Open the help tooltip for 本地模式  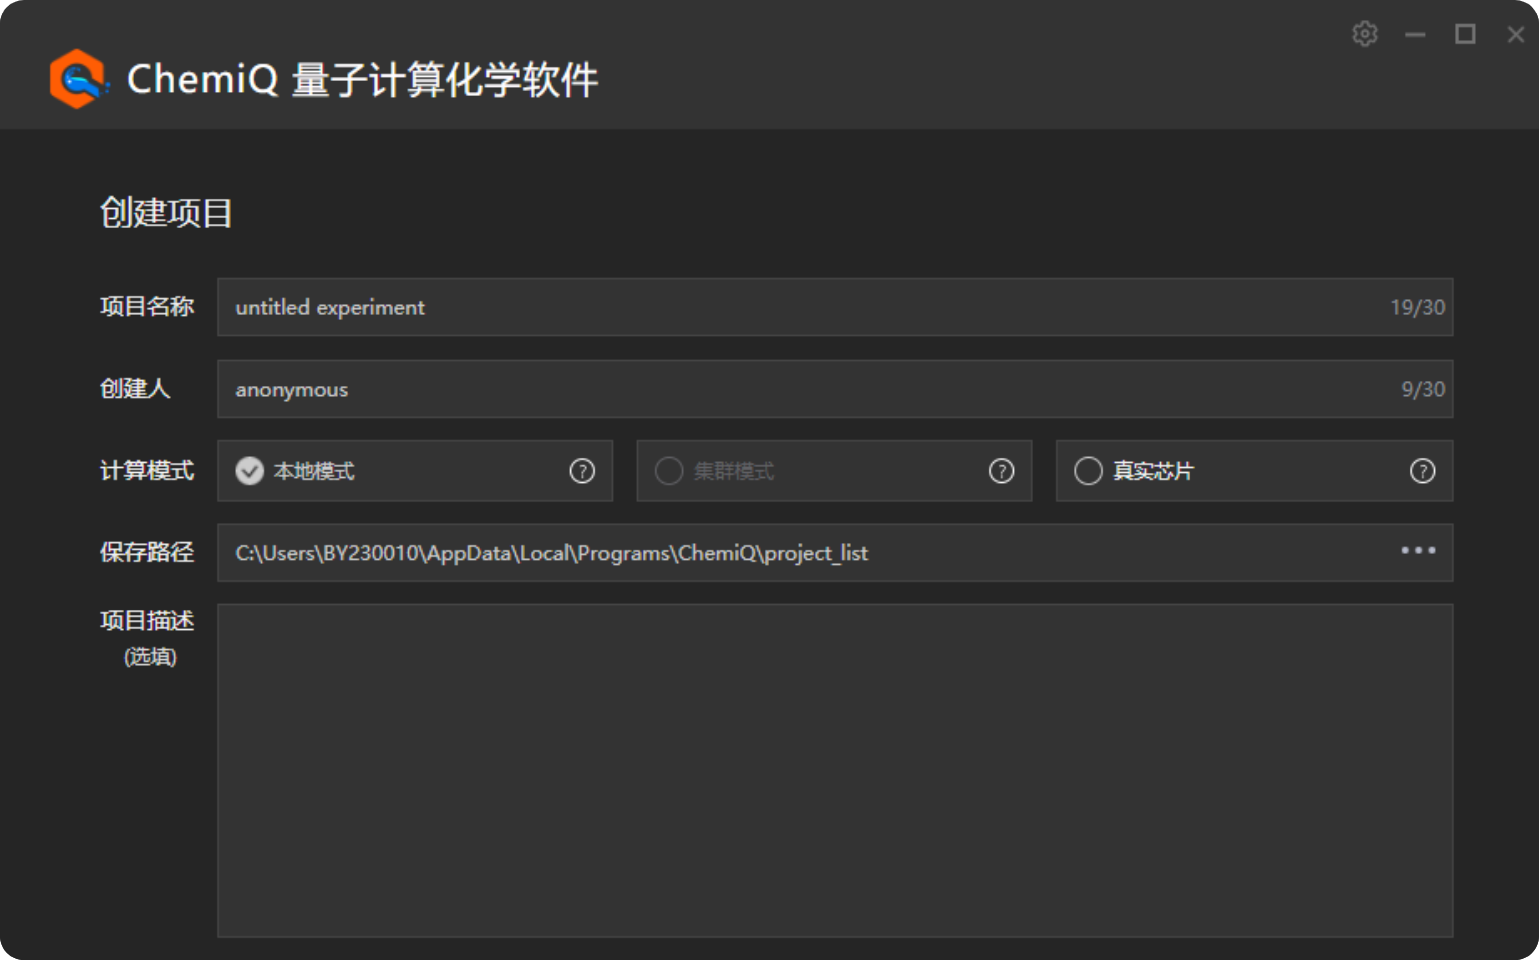coord(582,470)
